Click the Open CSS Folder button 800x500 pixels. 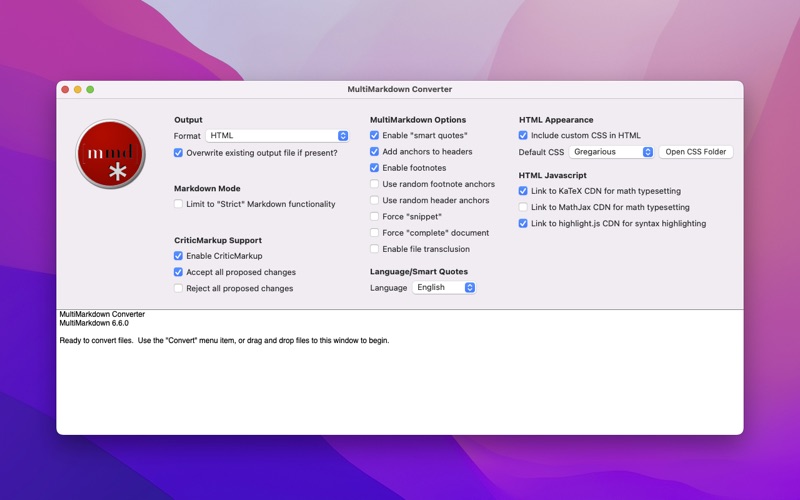pyautogui.click(x=696, y=152)
